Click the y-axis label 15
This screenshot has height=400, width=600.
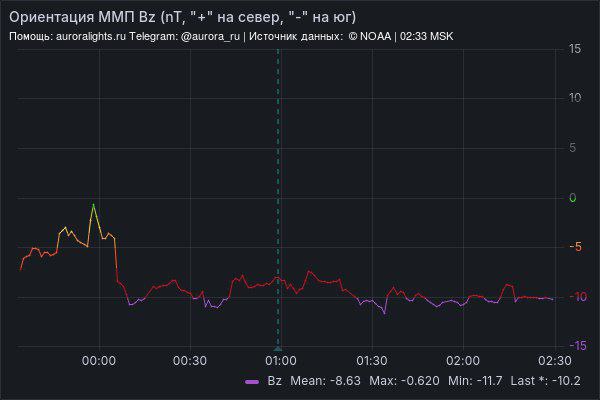coord(575,49)
